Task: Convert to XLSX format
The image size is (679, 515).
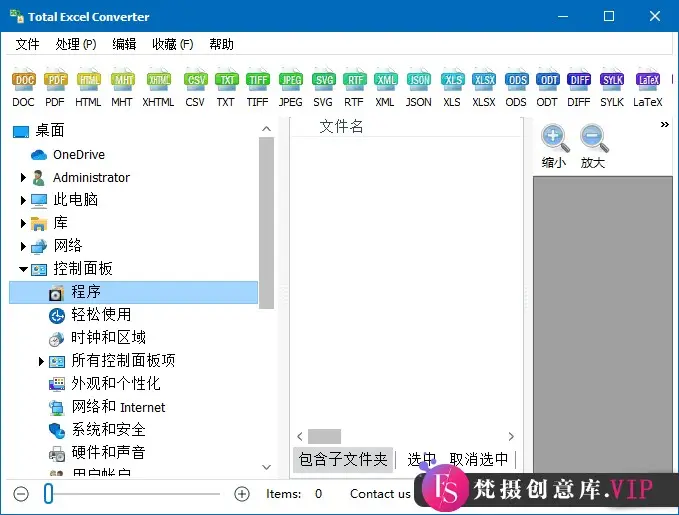Action: pos(484,87)
